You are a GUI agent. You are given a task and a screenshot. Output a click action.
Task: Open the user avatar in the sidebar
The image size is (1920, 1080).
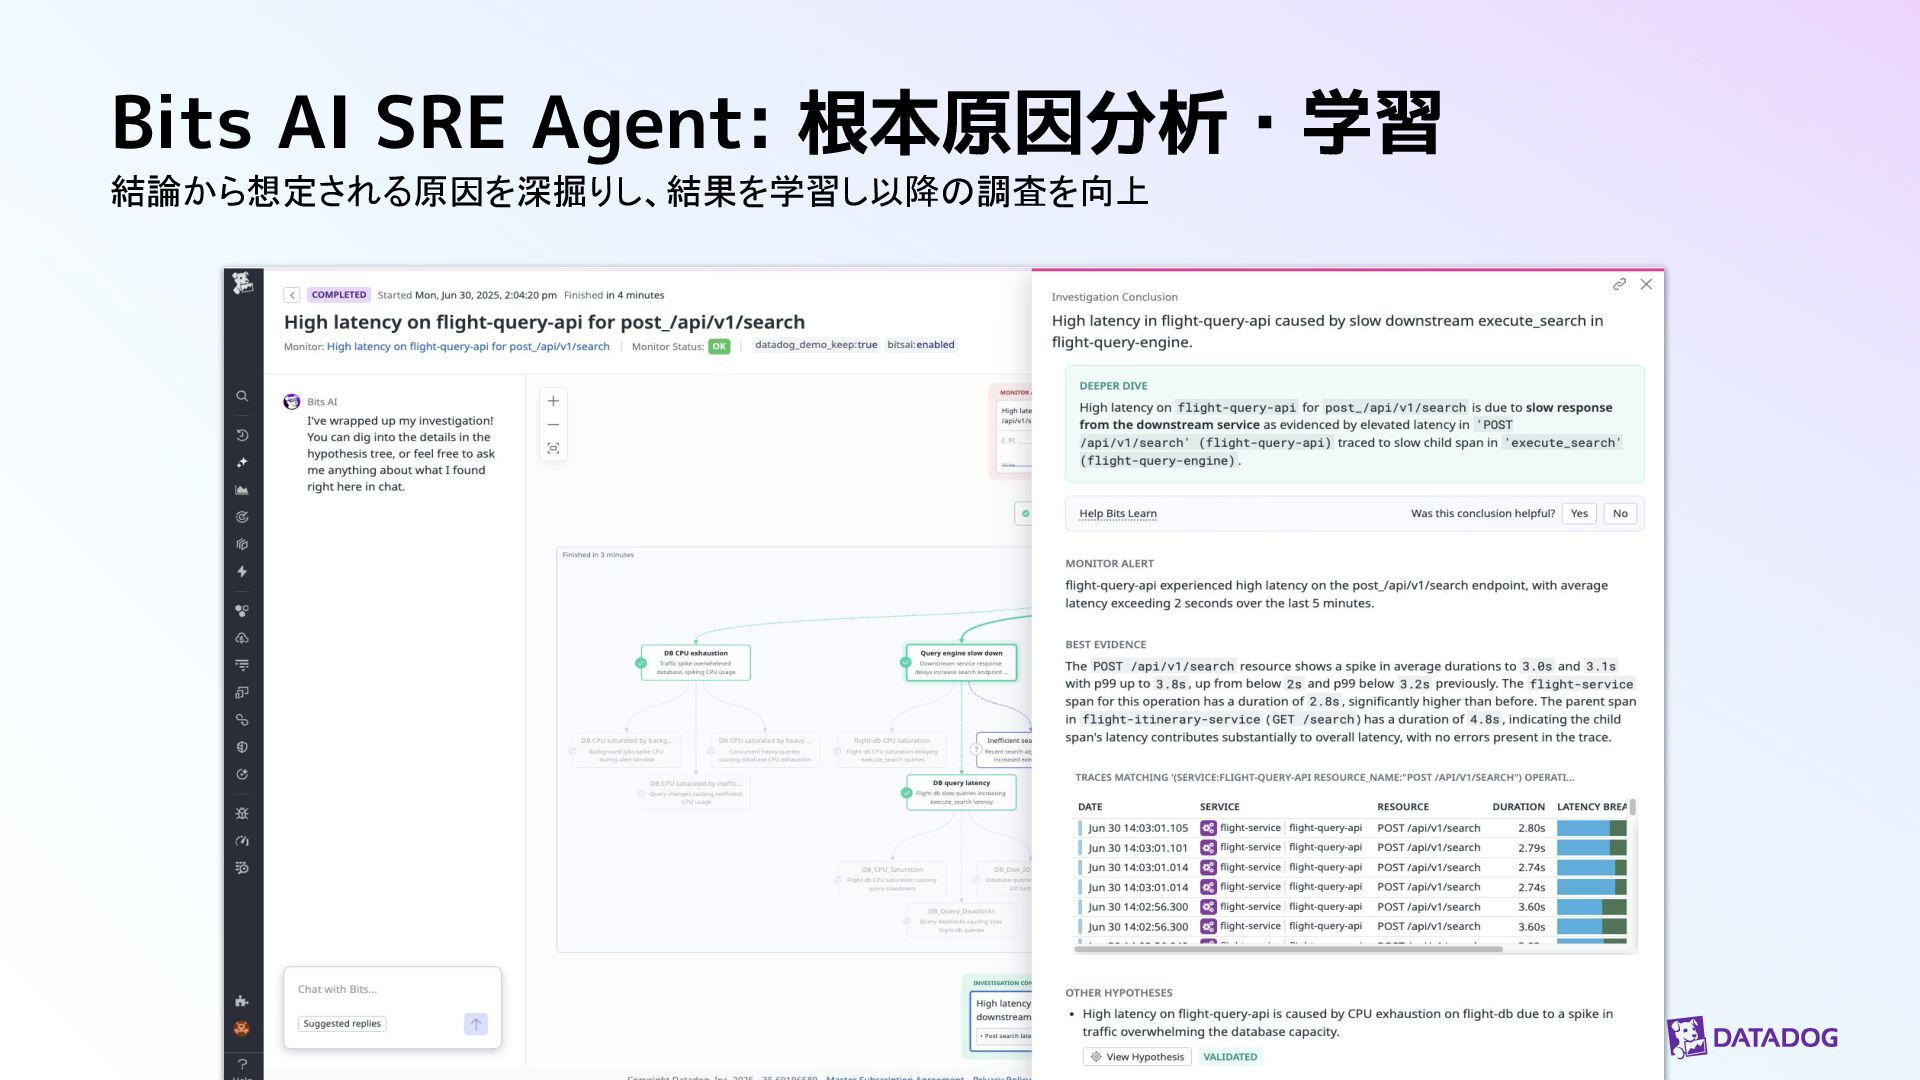(x=242, y=1028)
